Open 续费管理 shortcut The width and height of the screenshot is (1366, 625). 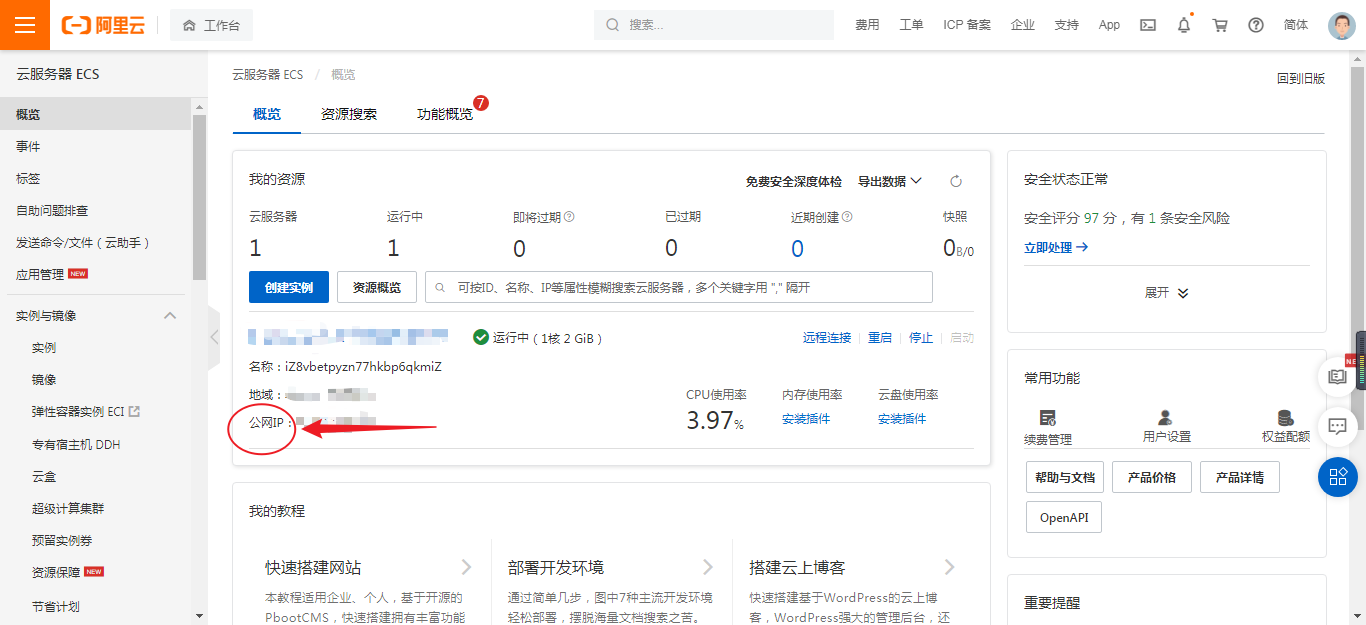pos(1048,427)
